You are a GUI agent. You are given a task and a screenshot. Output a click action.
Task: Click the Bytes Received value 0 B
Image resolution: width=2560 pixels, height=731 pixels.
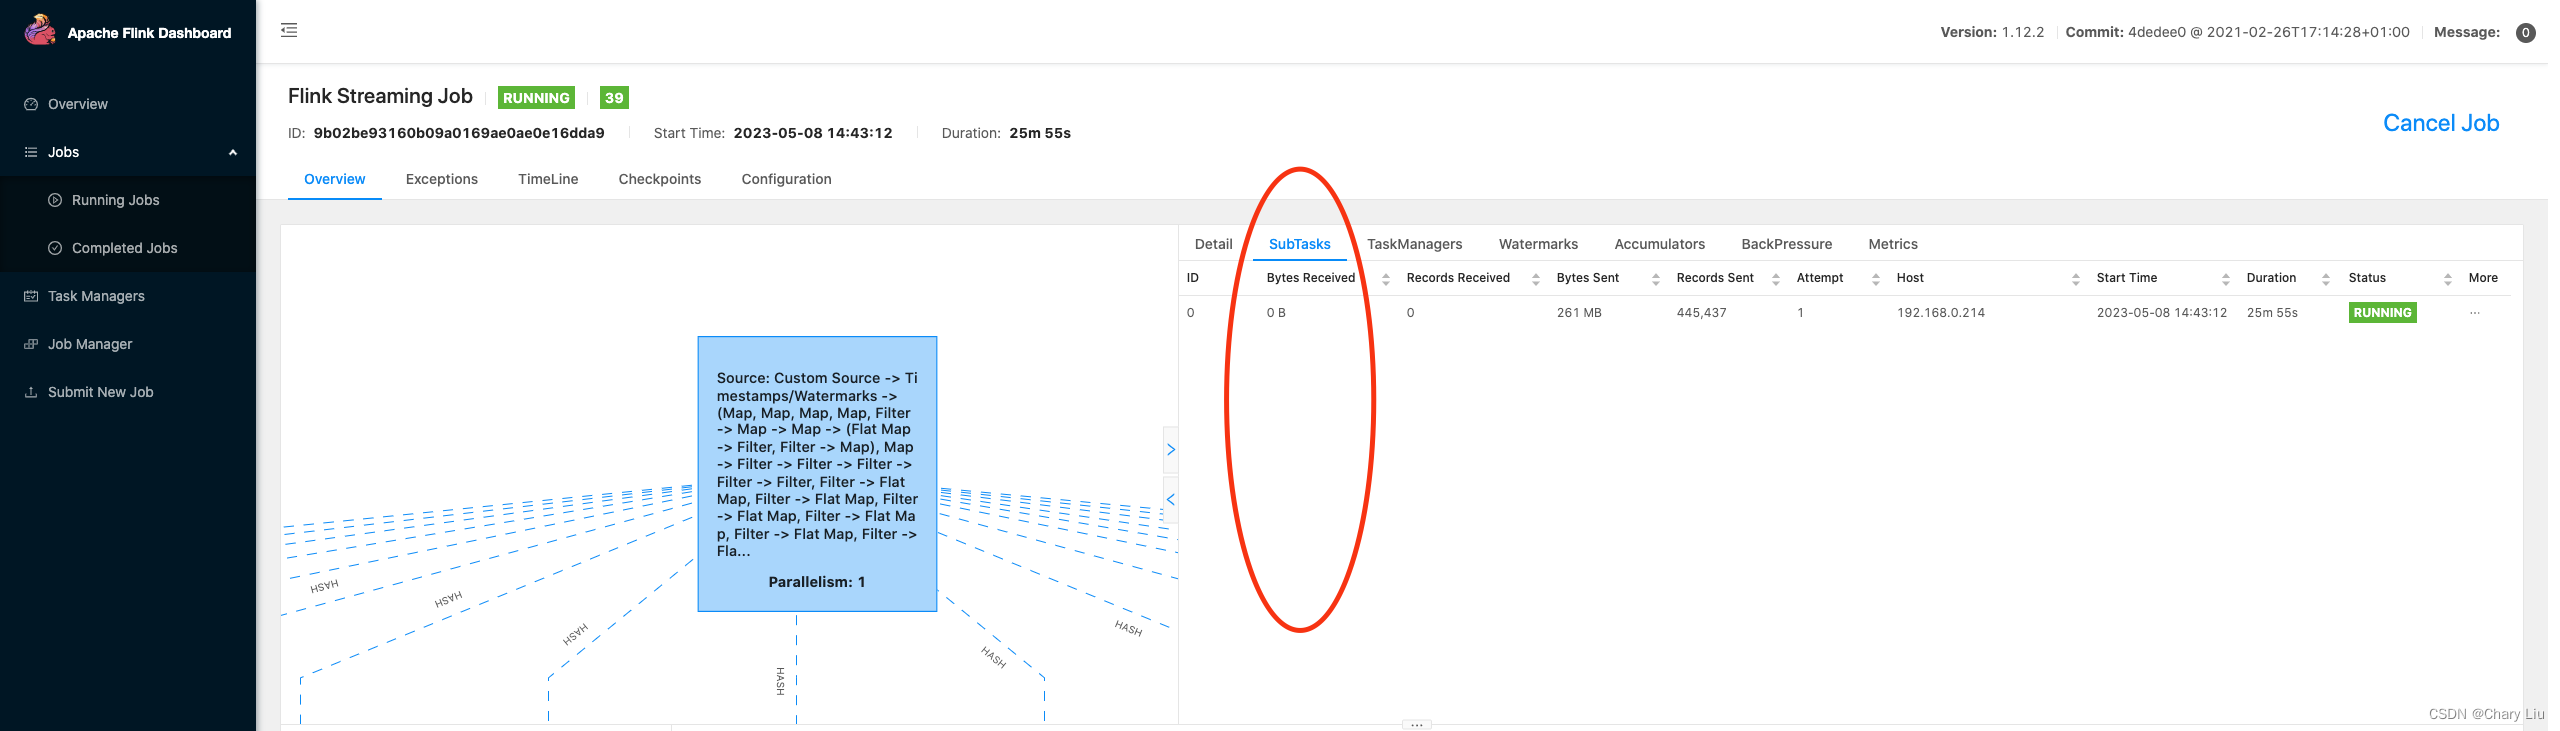pos(1276,313)
